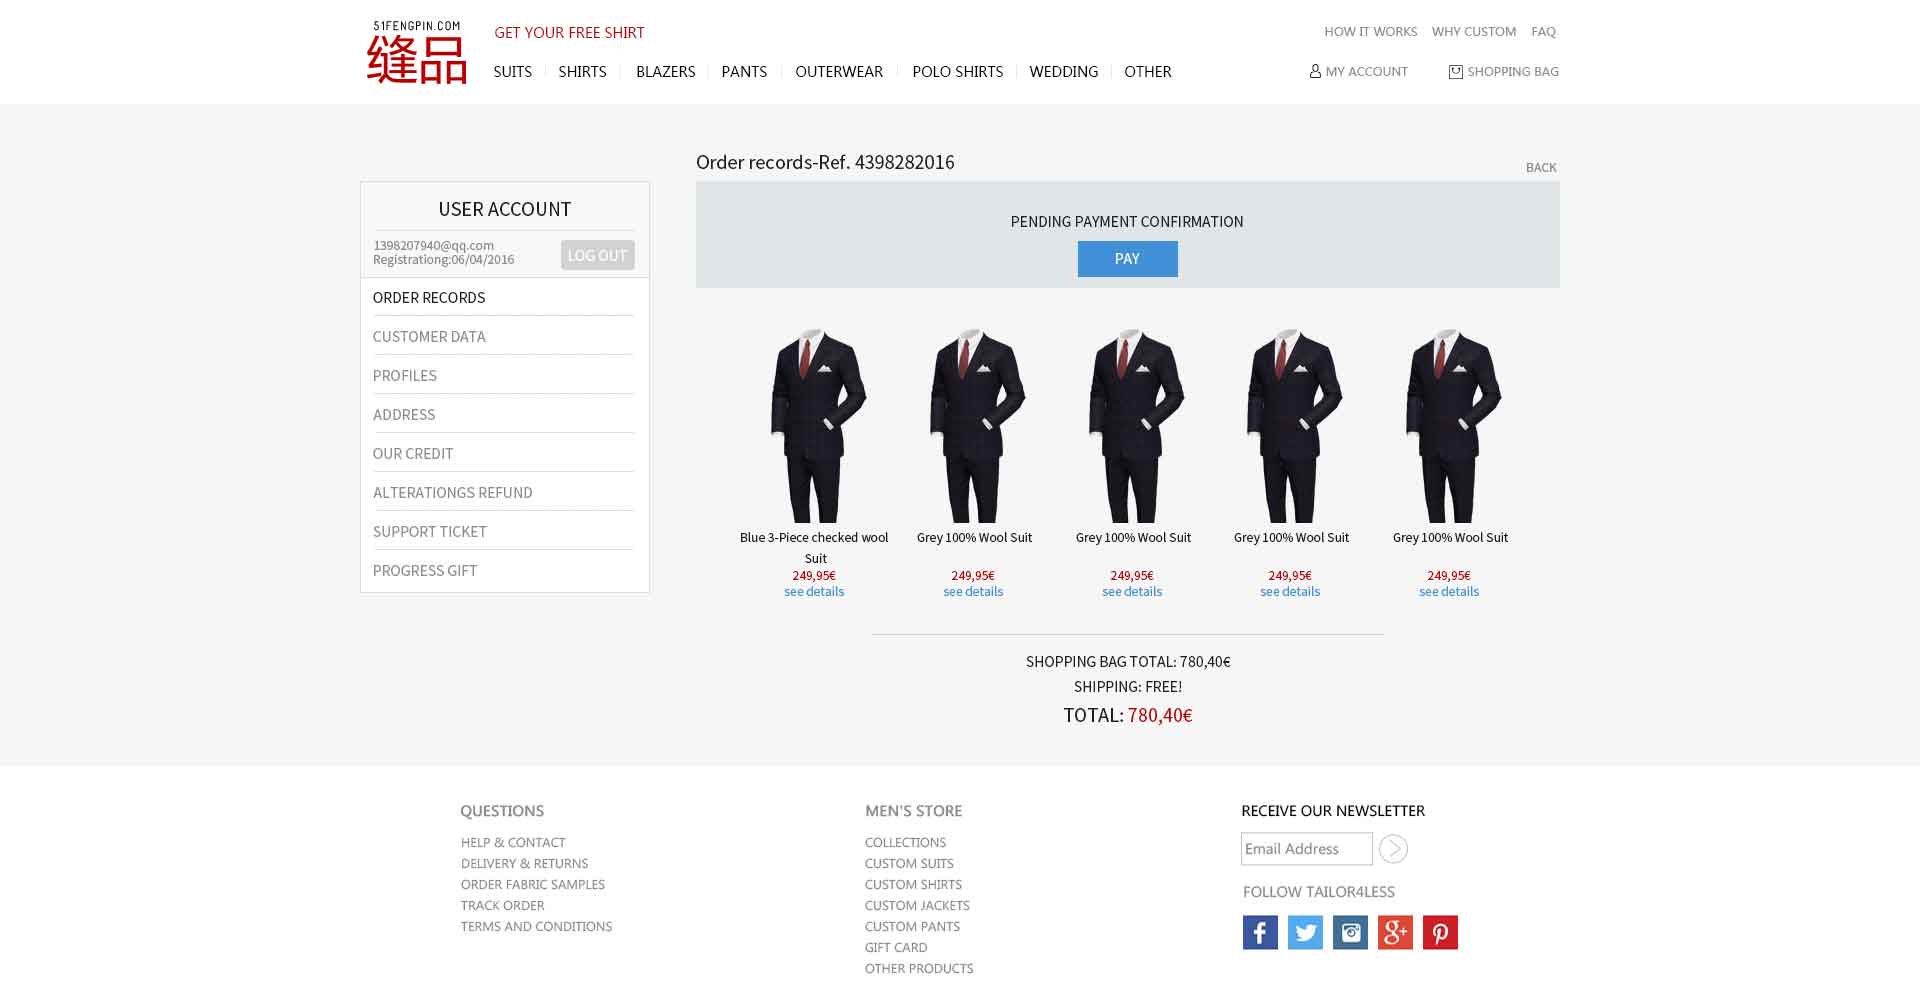Click the Email Address newsletter field
Image resolution: width=1920 pixels, height=1000 pixels.
point(1306,849)
